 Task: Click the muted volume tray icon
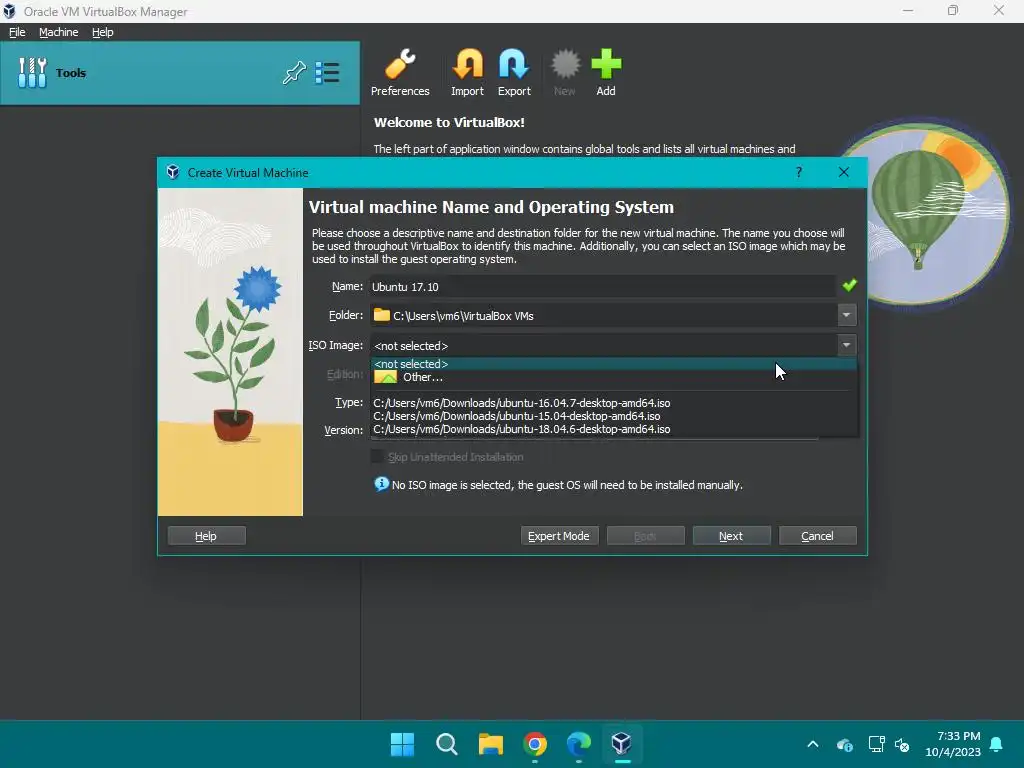tap(903, 744)
